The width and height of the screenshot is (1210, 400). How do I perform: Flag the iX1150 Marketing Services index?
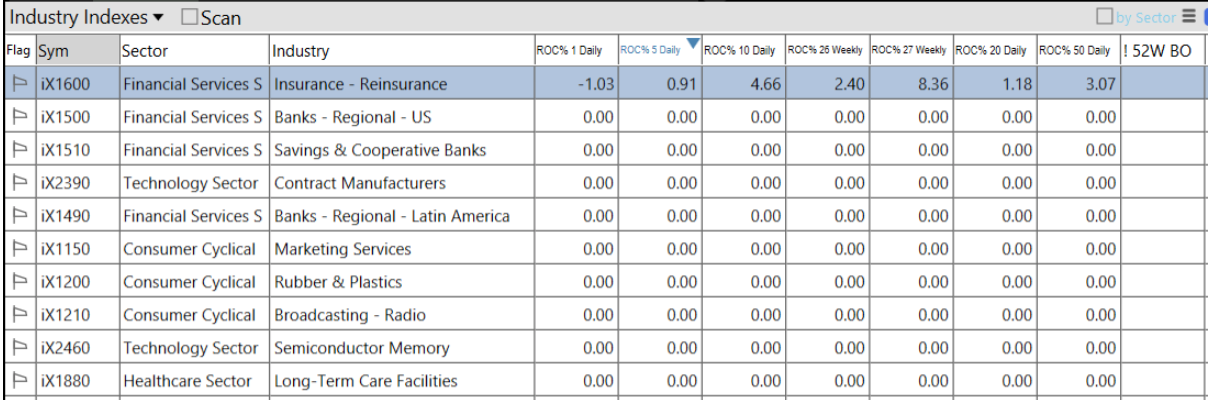pyautogui.click(x=19, y=249)
